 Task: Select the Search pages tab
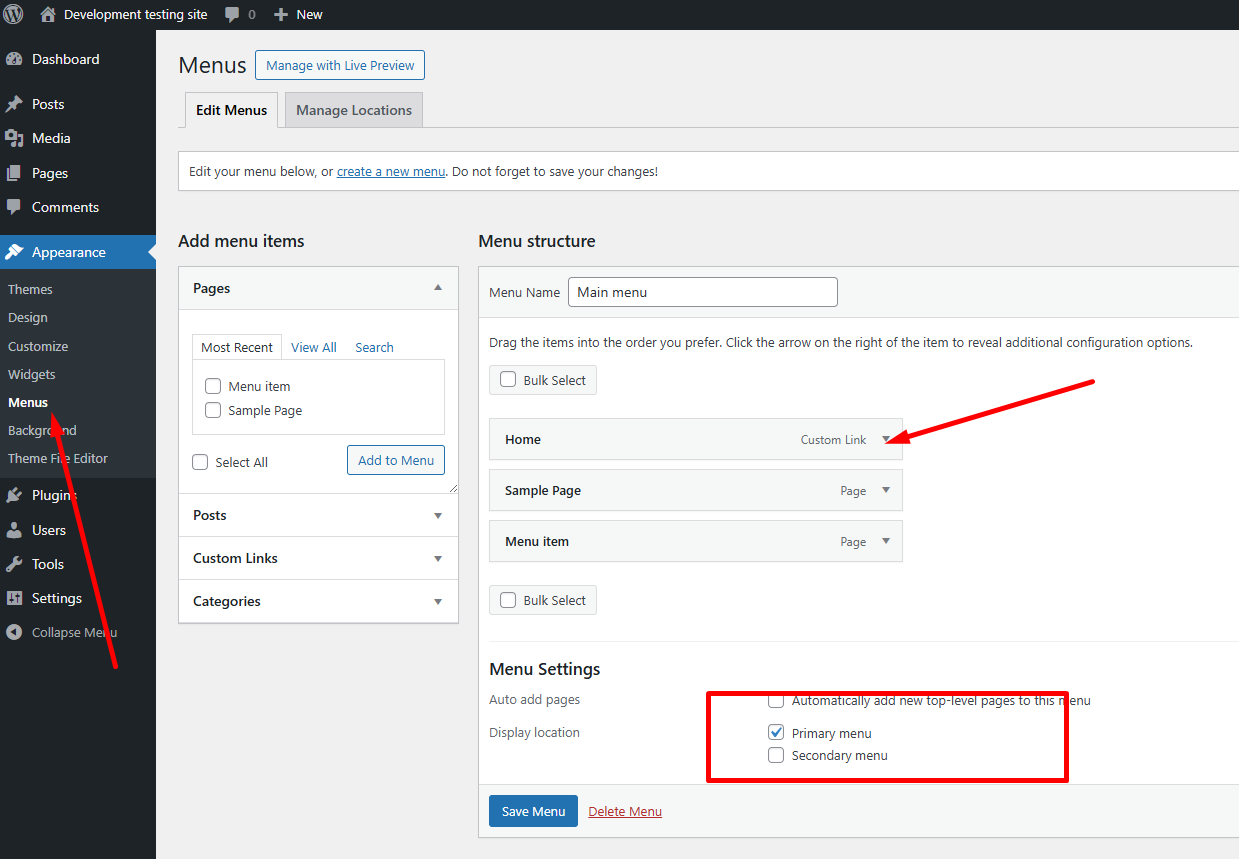point(374,347)
